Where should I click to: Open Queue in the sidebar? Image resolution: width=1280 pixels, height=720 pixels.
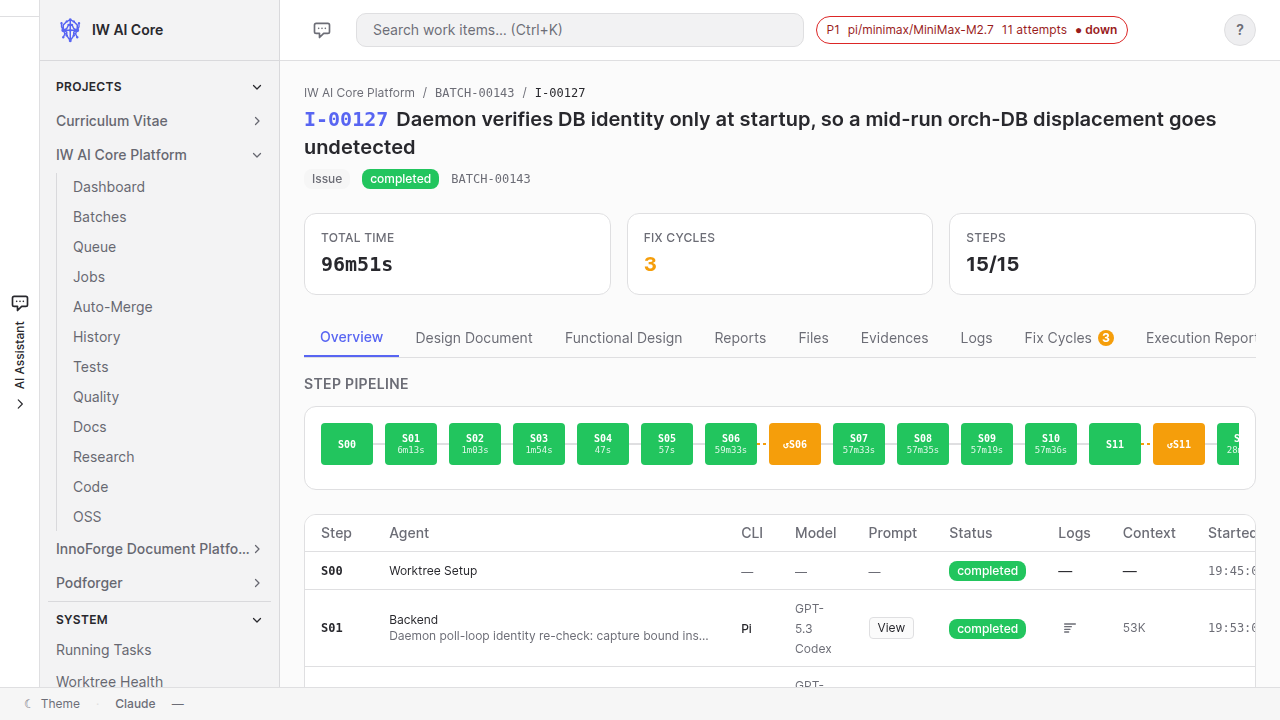tap(94, 247)
